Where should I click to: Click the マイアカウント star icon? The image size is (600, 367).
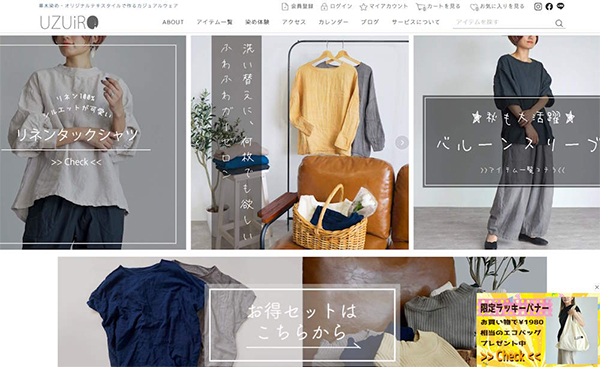(364, 7)
